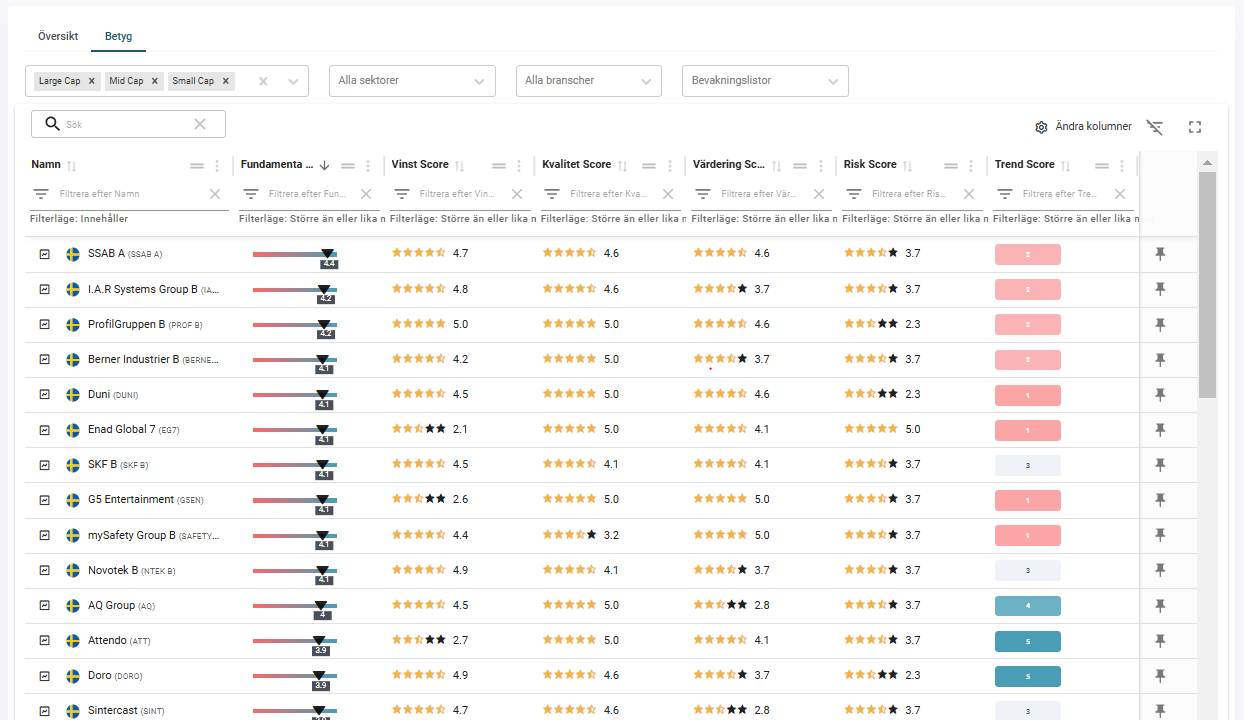Pin the Attendo row

tap(1160, 640)
